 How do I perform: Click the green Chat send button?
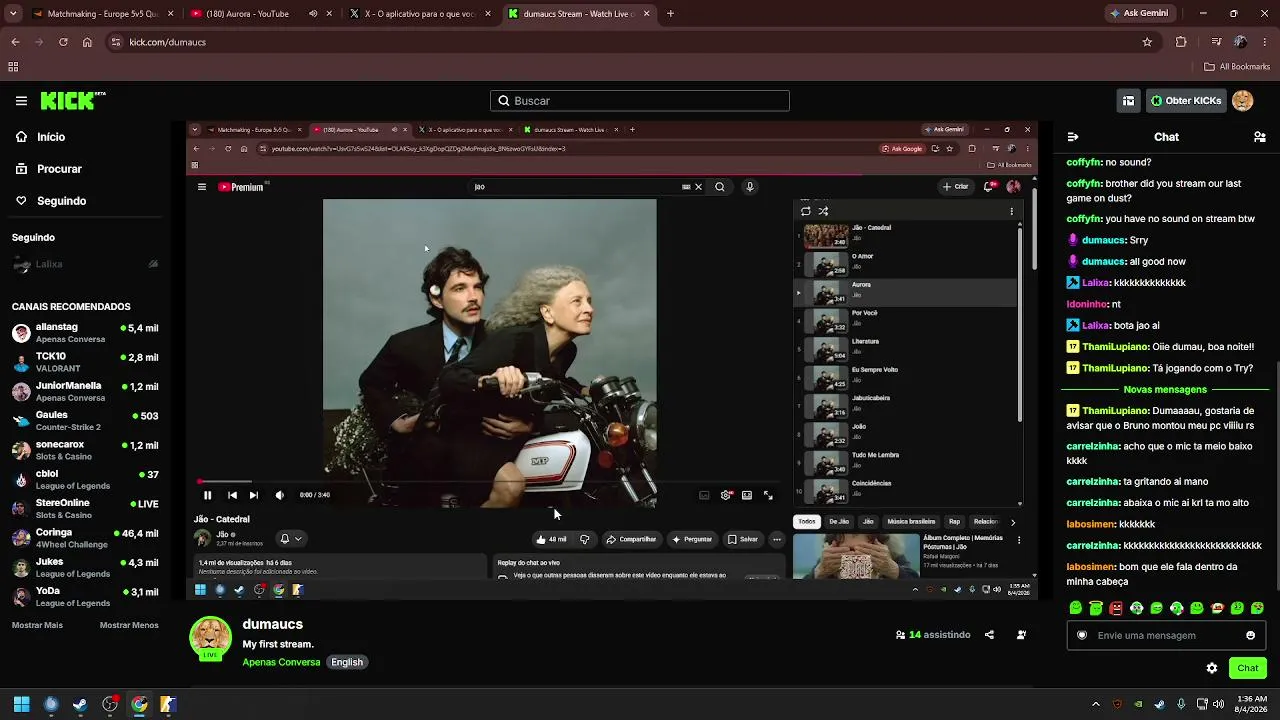pyautogui.click(x=1247, y=668)
